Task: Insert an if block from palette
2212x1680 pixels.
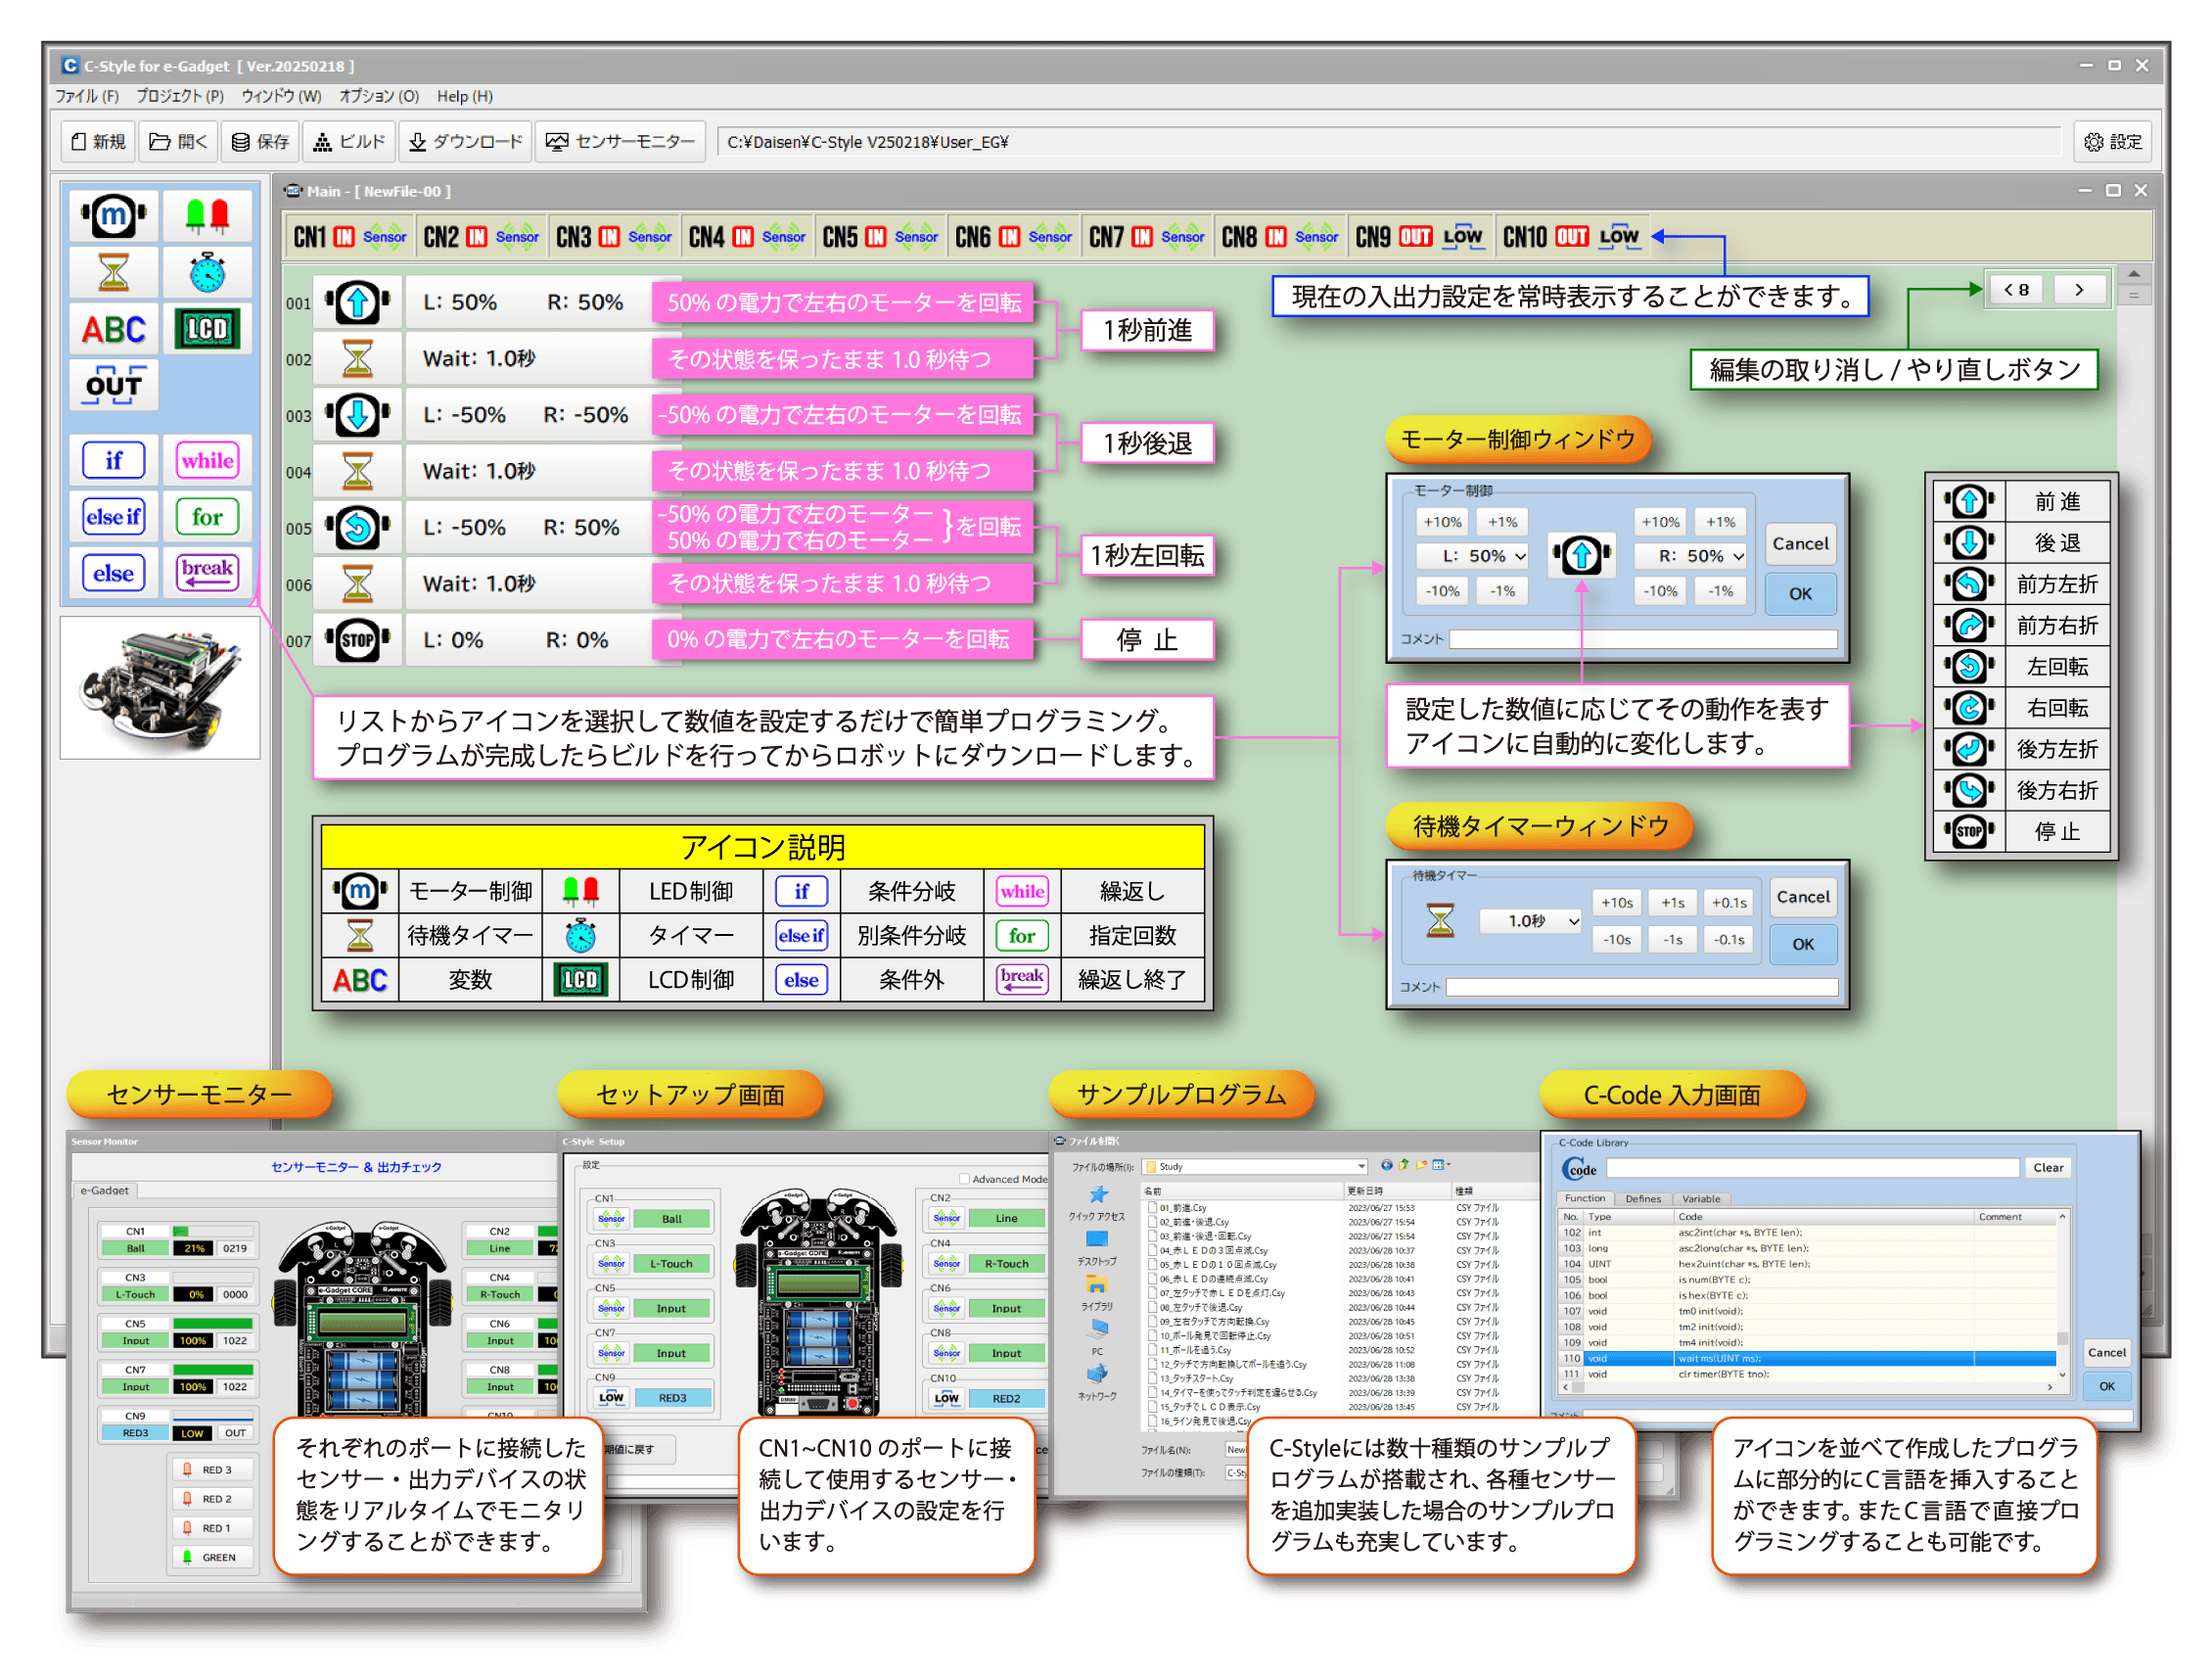Action: tap(114, 461)
